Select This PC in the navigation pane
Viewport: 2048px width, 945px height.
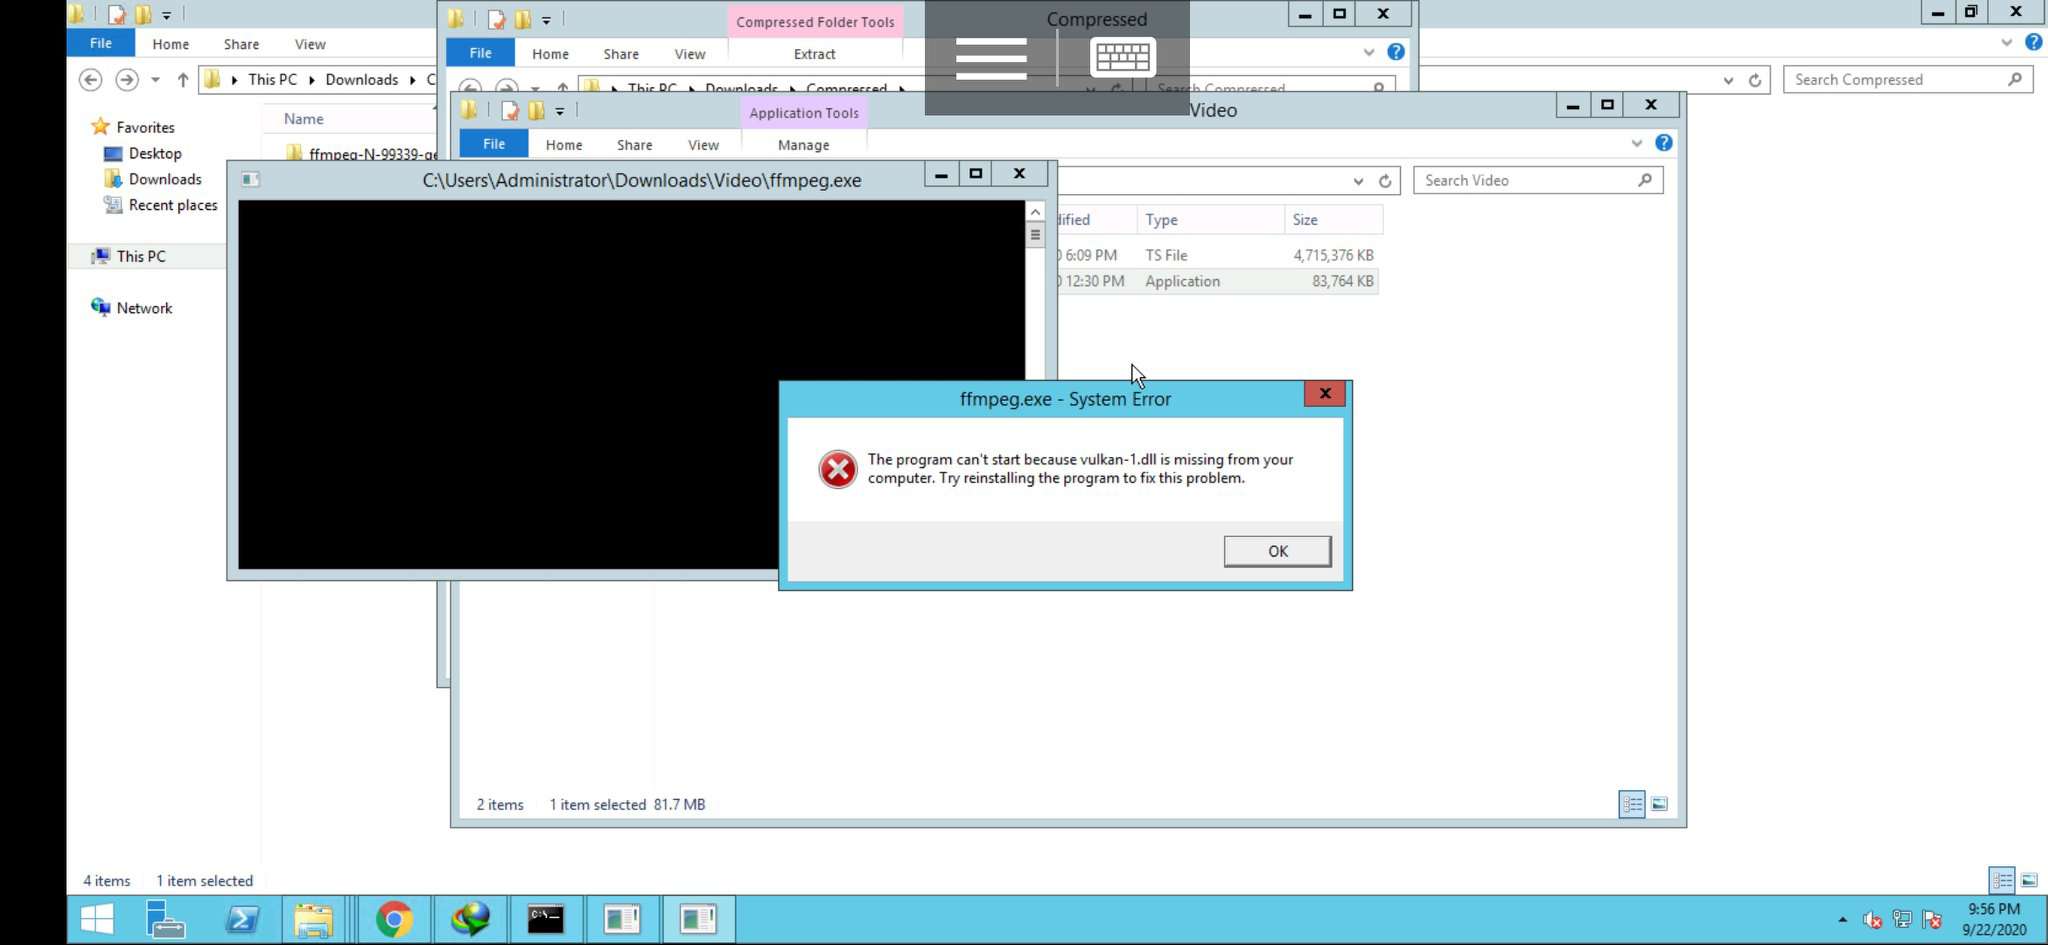(x=141, y=256)
